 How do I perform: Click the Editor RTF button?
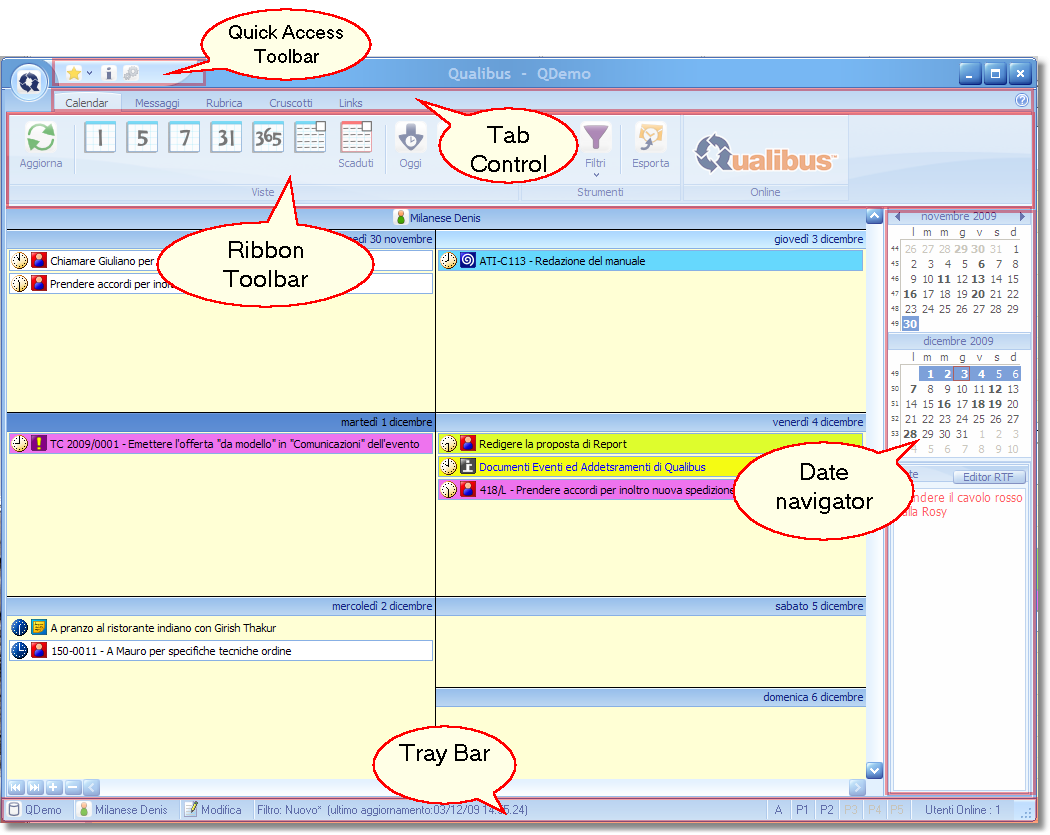point(989,477)
